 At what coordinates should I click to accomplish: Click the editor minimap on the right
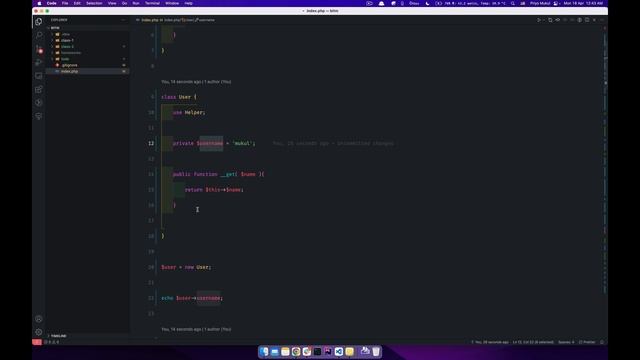(x=605, y=163)
